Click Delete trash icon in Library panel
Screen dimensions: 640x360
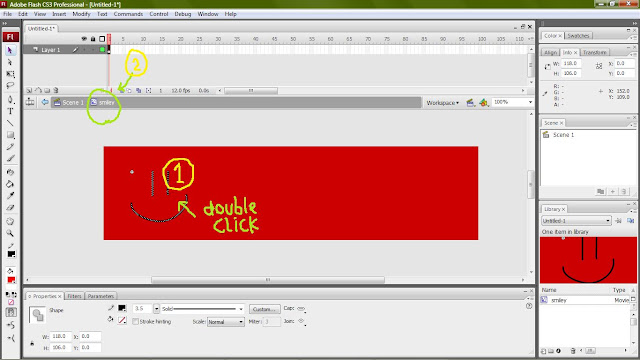[573, 351]
